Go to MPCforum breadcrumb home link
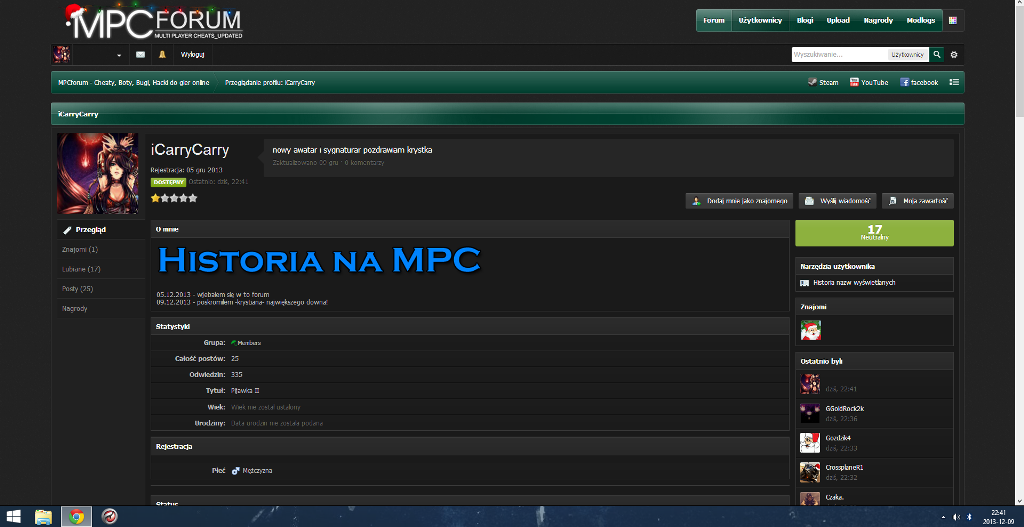 point(133,82)
